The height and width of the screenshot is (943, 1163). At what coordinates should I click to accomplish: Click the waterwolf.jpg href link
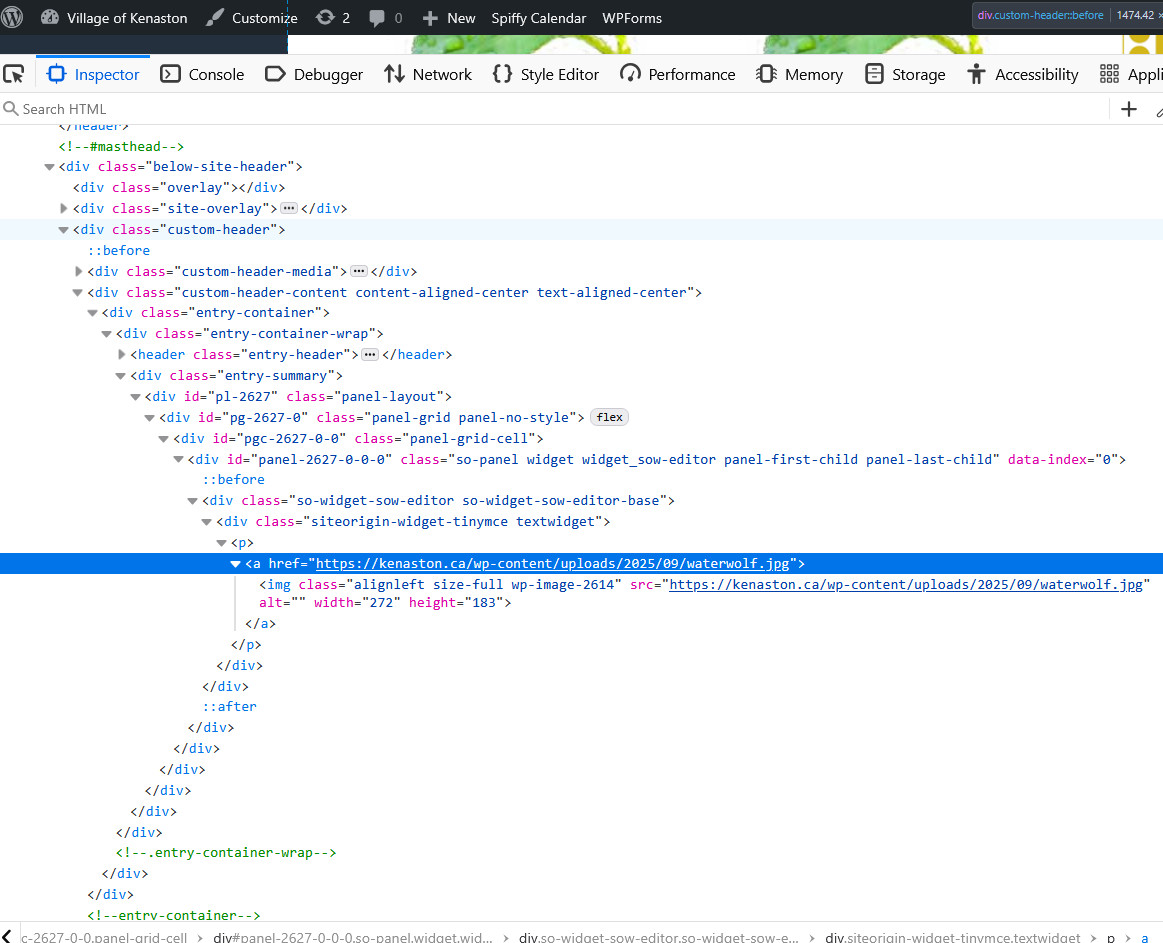(552, 563)
